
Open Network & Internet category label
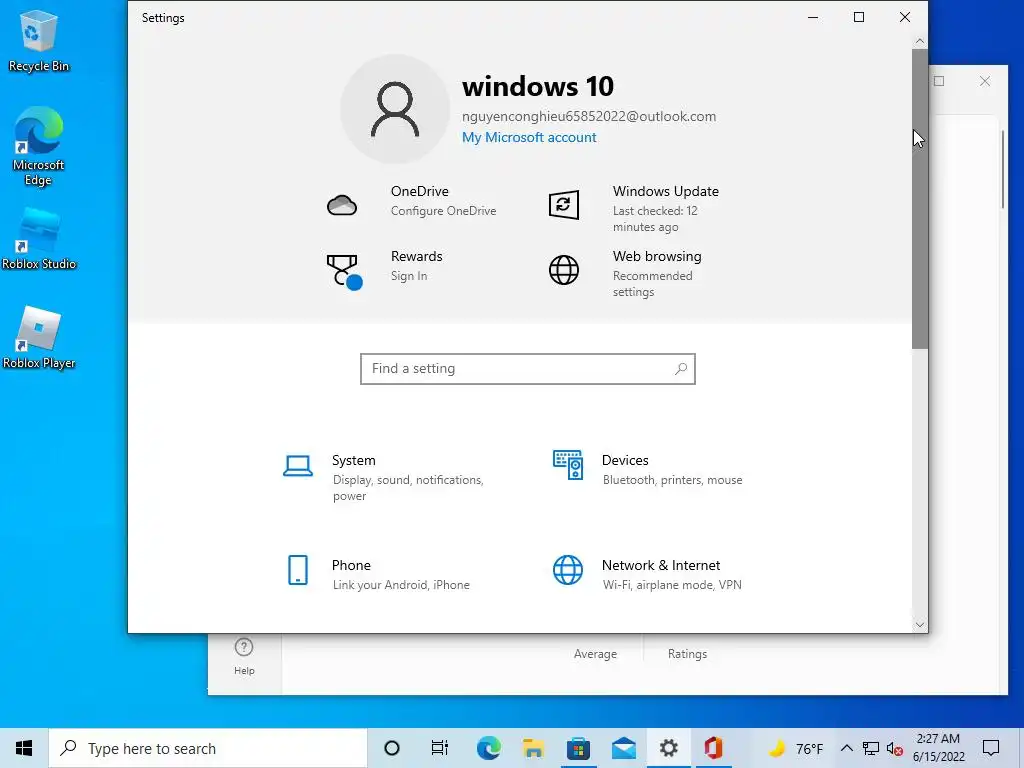[661, 566]
